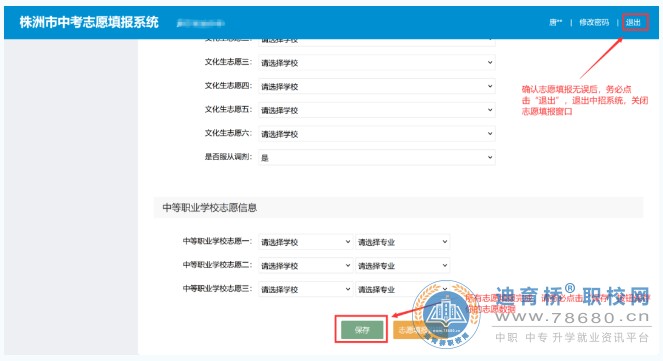Click the orange 志愿填报 button
Image resolution: width=663 pixels, height=361 pixels.
click(412, 330)
